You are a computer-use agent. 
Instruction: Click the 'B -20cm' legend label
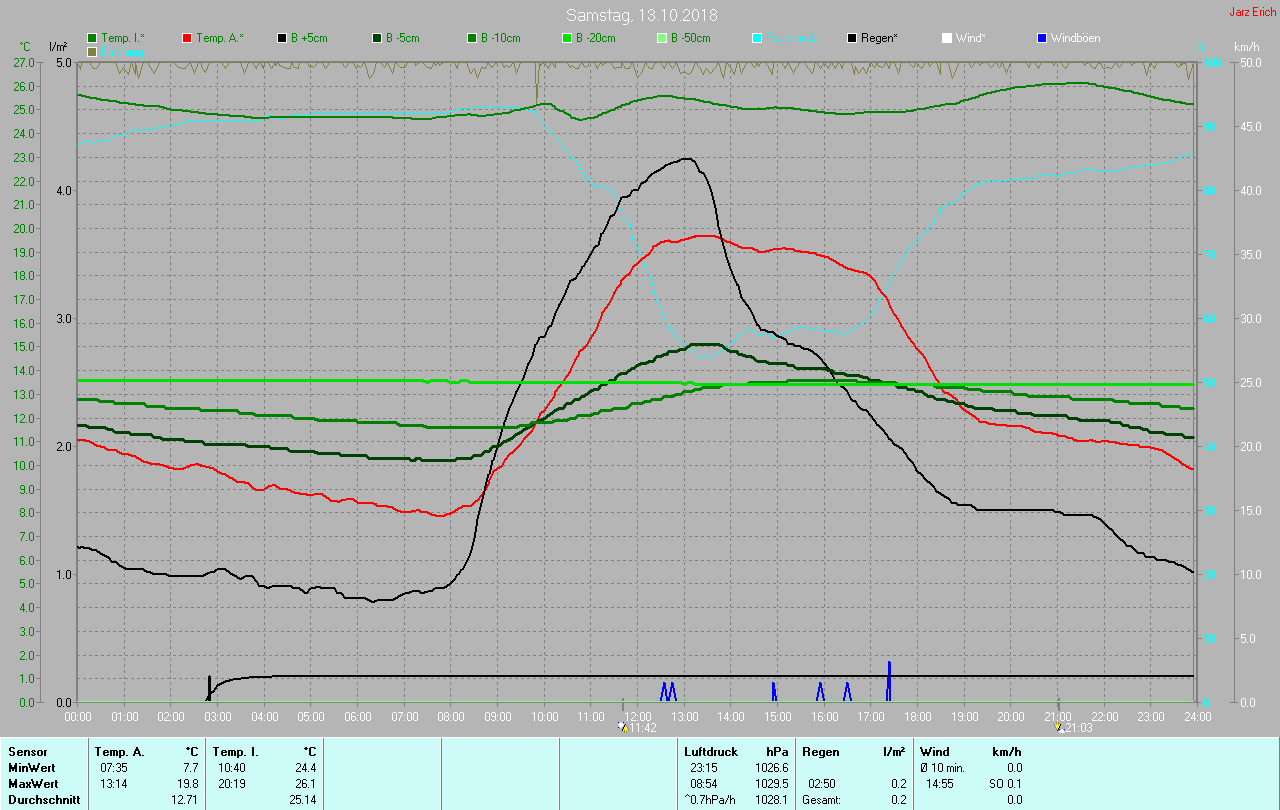pos(595,38)
